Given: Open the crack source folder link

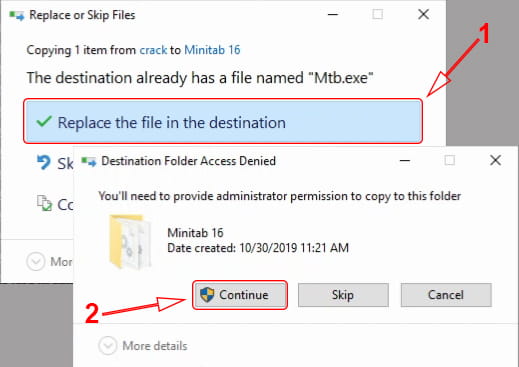Looking at the screenshot, I should click(x=153, y=50).
